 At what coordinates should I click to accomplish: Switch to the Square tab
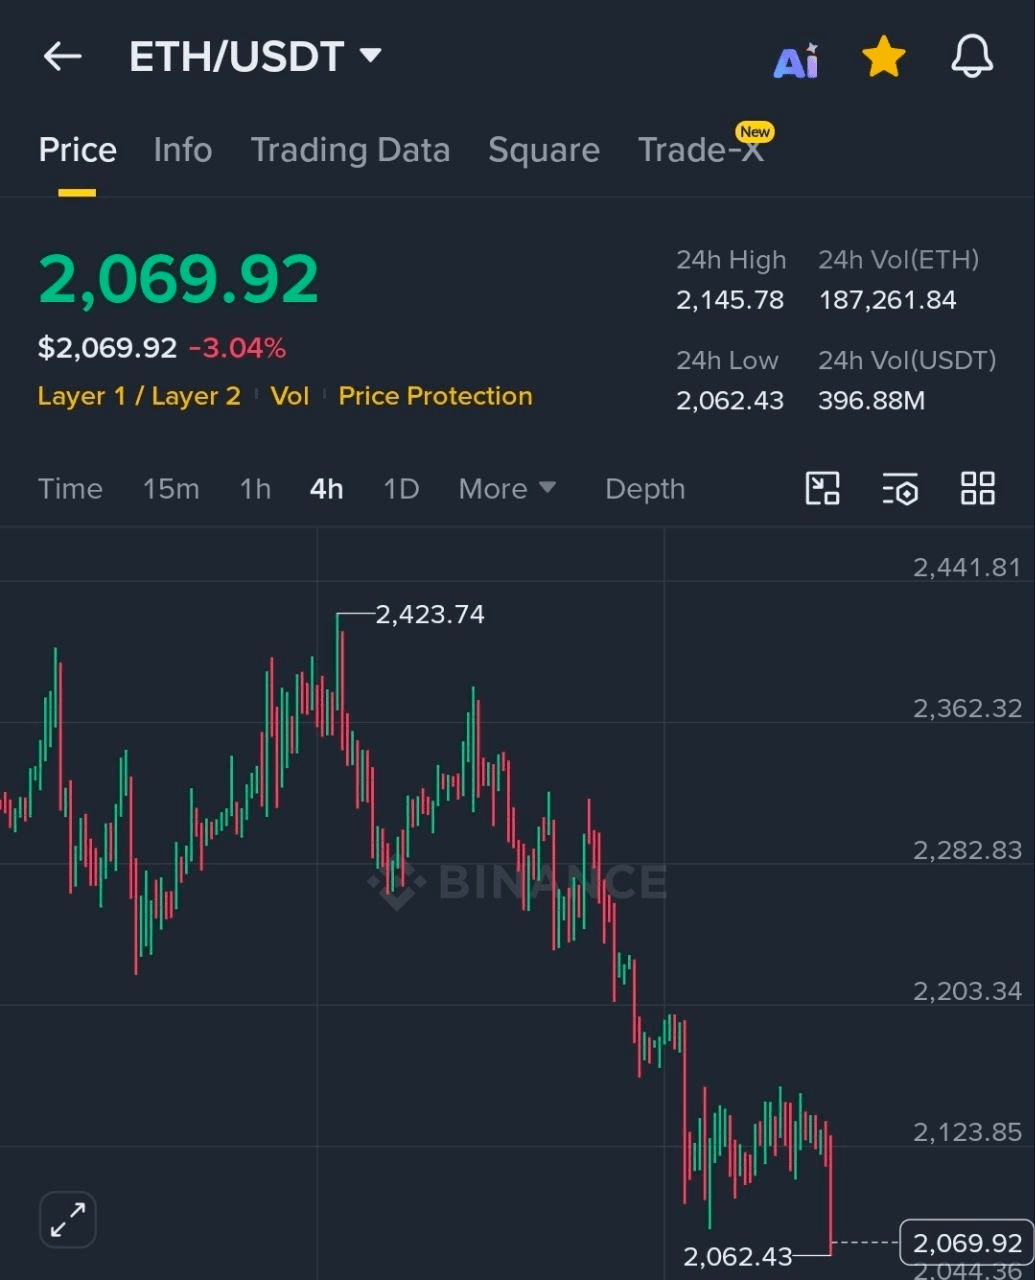pyautogui.click(x=544, y=150)
